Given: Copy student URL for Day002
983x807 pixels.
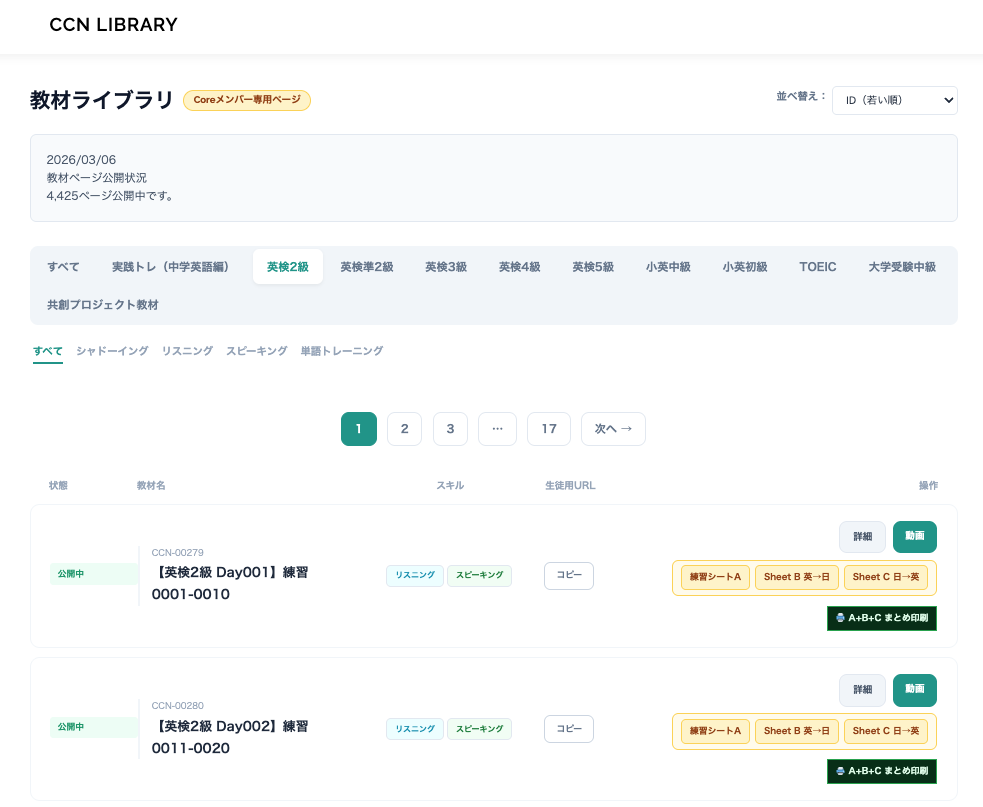Looking at the screenshot, I should point(568,729).
